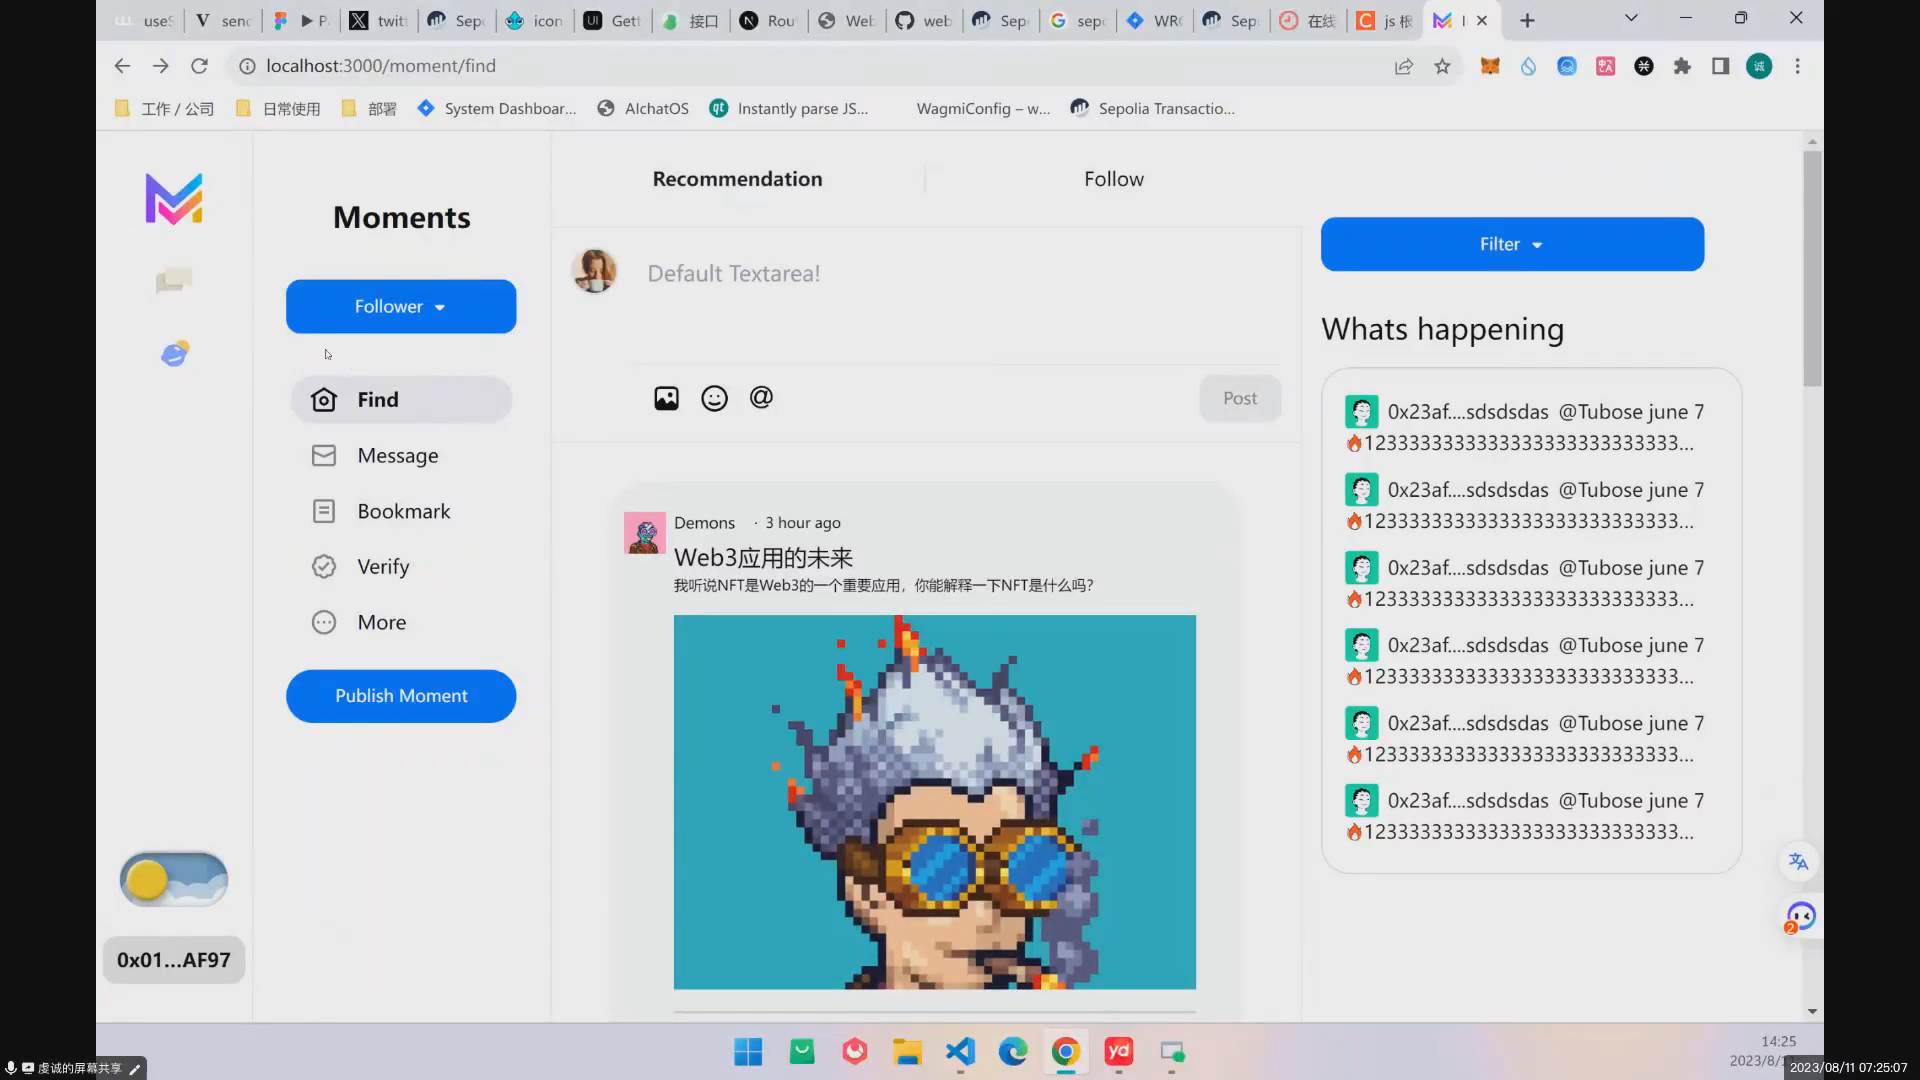The width and height of the screenshot is (1920, 1080).
Task: Click the page vertical scrollbar thumb
Action: pyautogui.click(x=1812, y=268)
